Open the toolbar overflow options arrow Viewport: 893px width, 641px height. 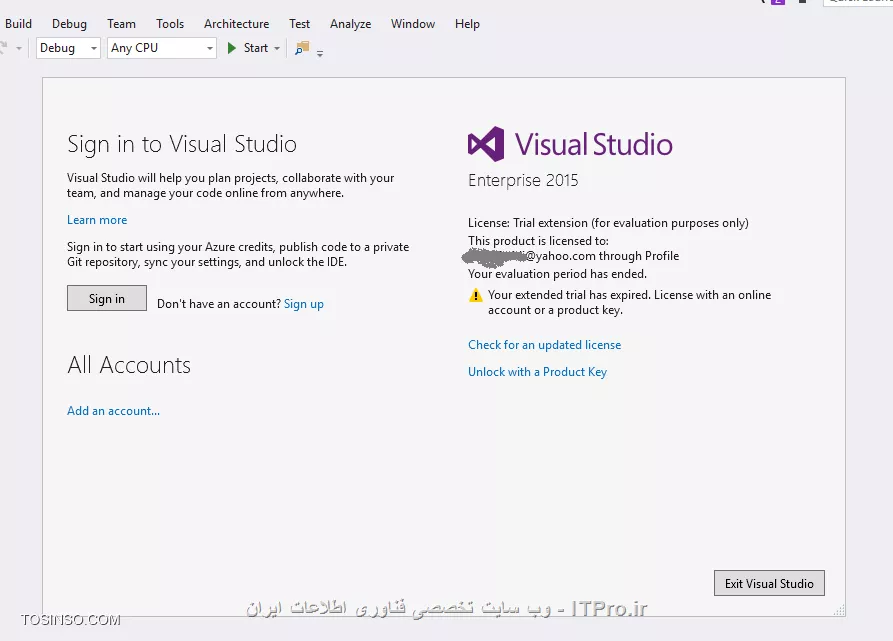[319, 54]
